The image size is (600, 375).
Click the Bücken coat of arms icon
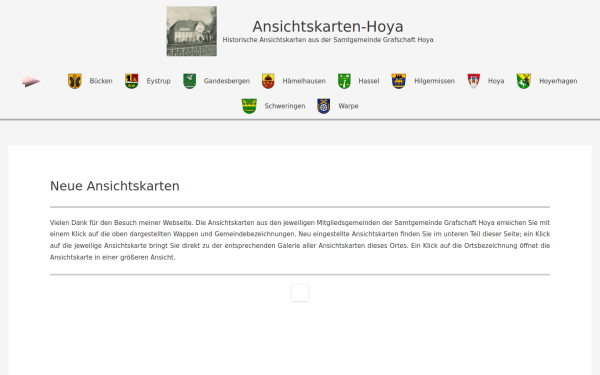pos(75,81)
